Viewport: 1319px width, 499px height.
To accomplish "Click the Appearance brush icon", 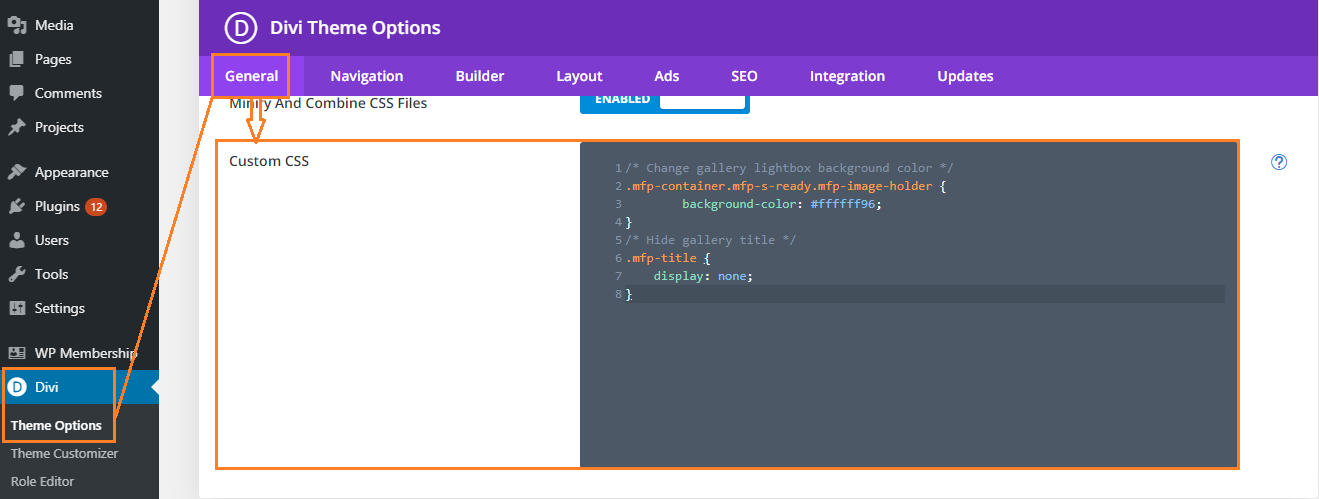I will [16, 172].
